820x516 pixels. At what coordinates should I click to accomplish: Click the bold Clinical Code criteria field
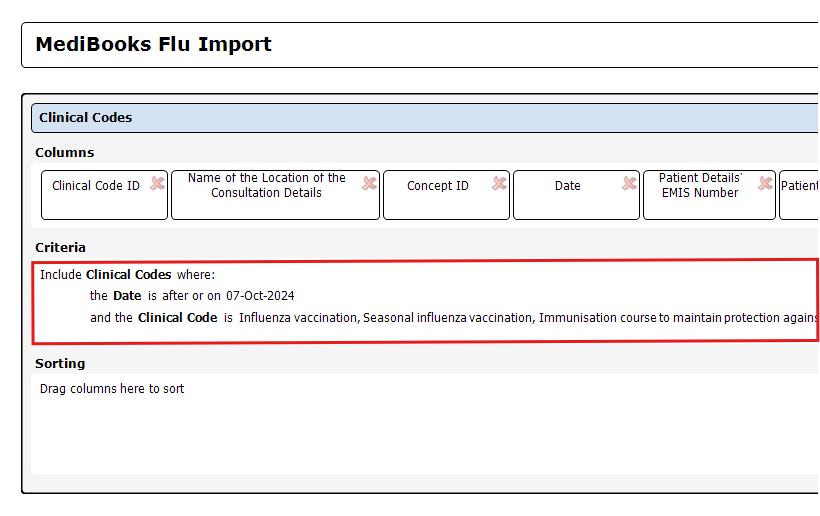point(177,318)
